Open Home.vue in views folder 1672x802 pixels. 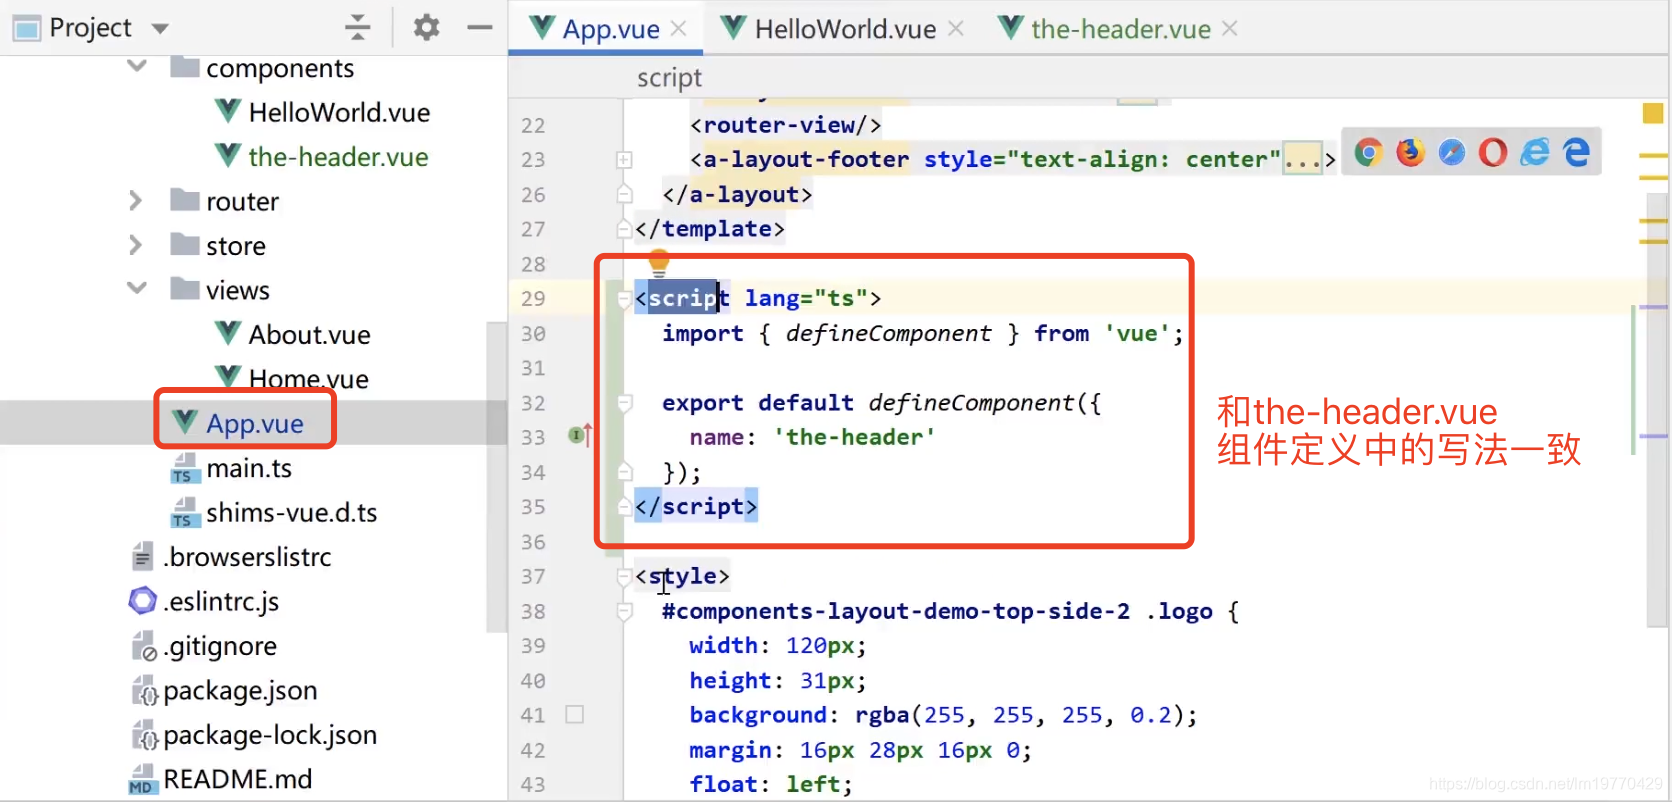308,378
